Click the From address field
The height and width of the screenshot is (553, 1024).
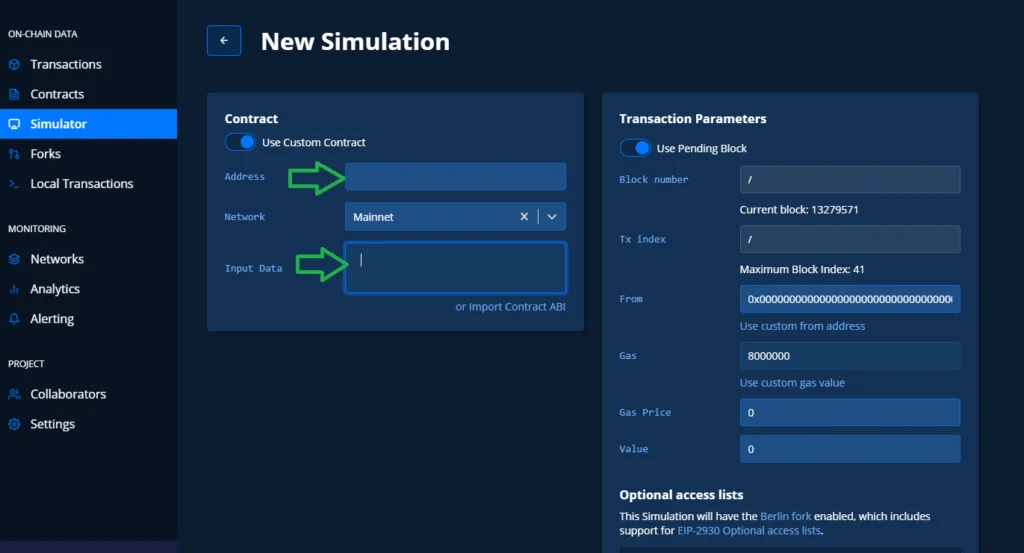tap(850, 299)
